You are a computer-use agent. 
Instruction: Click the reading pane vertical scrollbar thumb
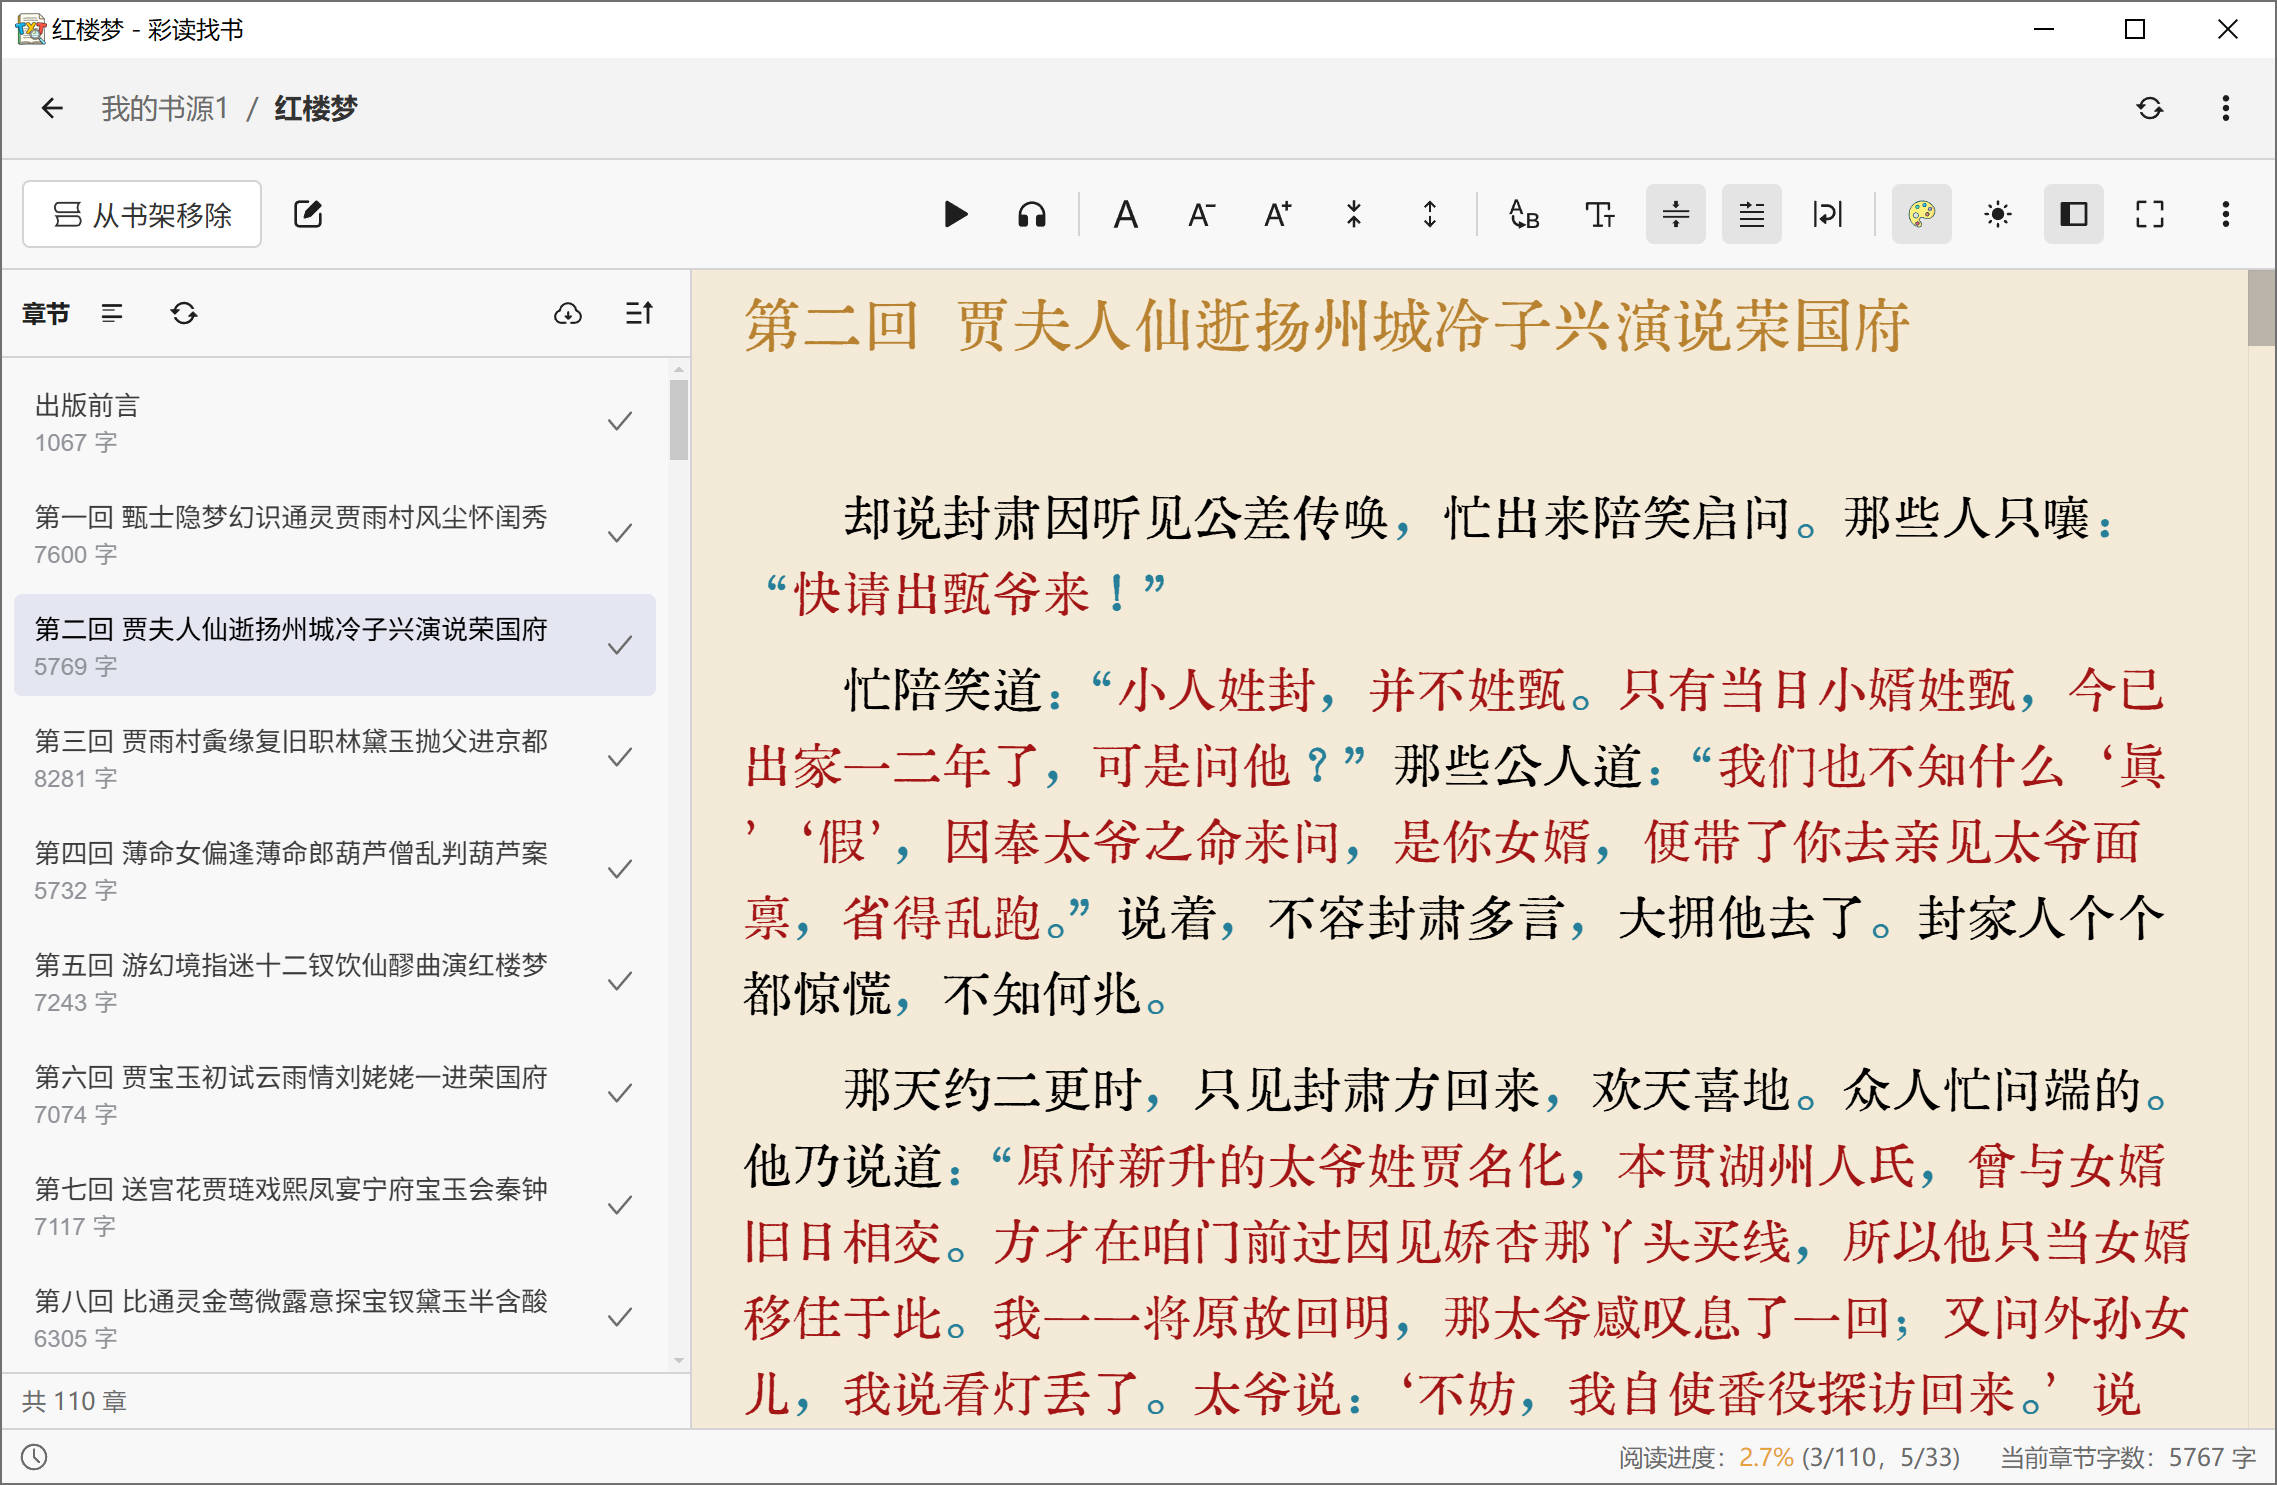pos(2261,308)
